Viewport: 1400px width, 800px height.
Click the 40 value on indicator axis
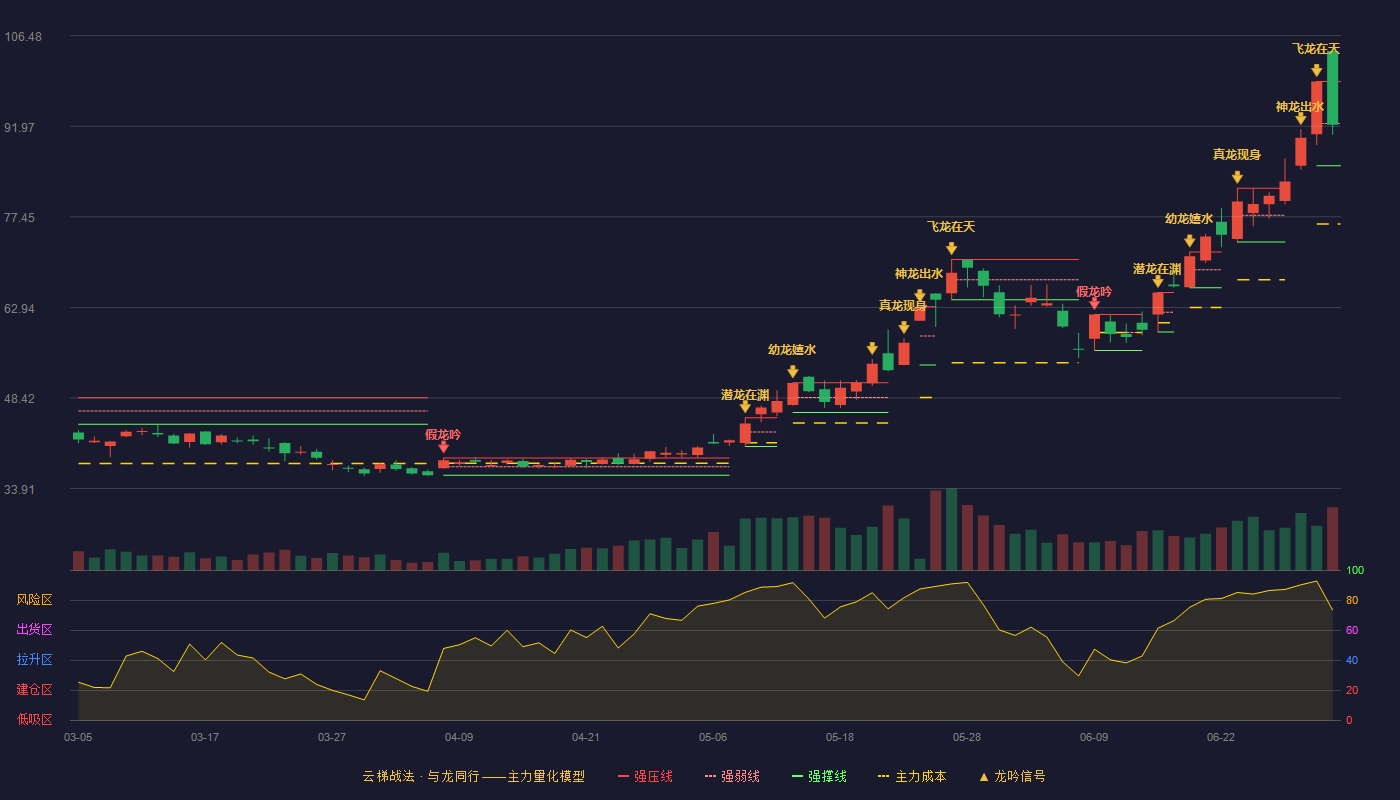[x=1352, y=660]
